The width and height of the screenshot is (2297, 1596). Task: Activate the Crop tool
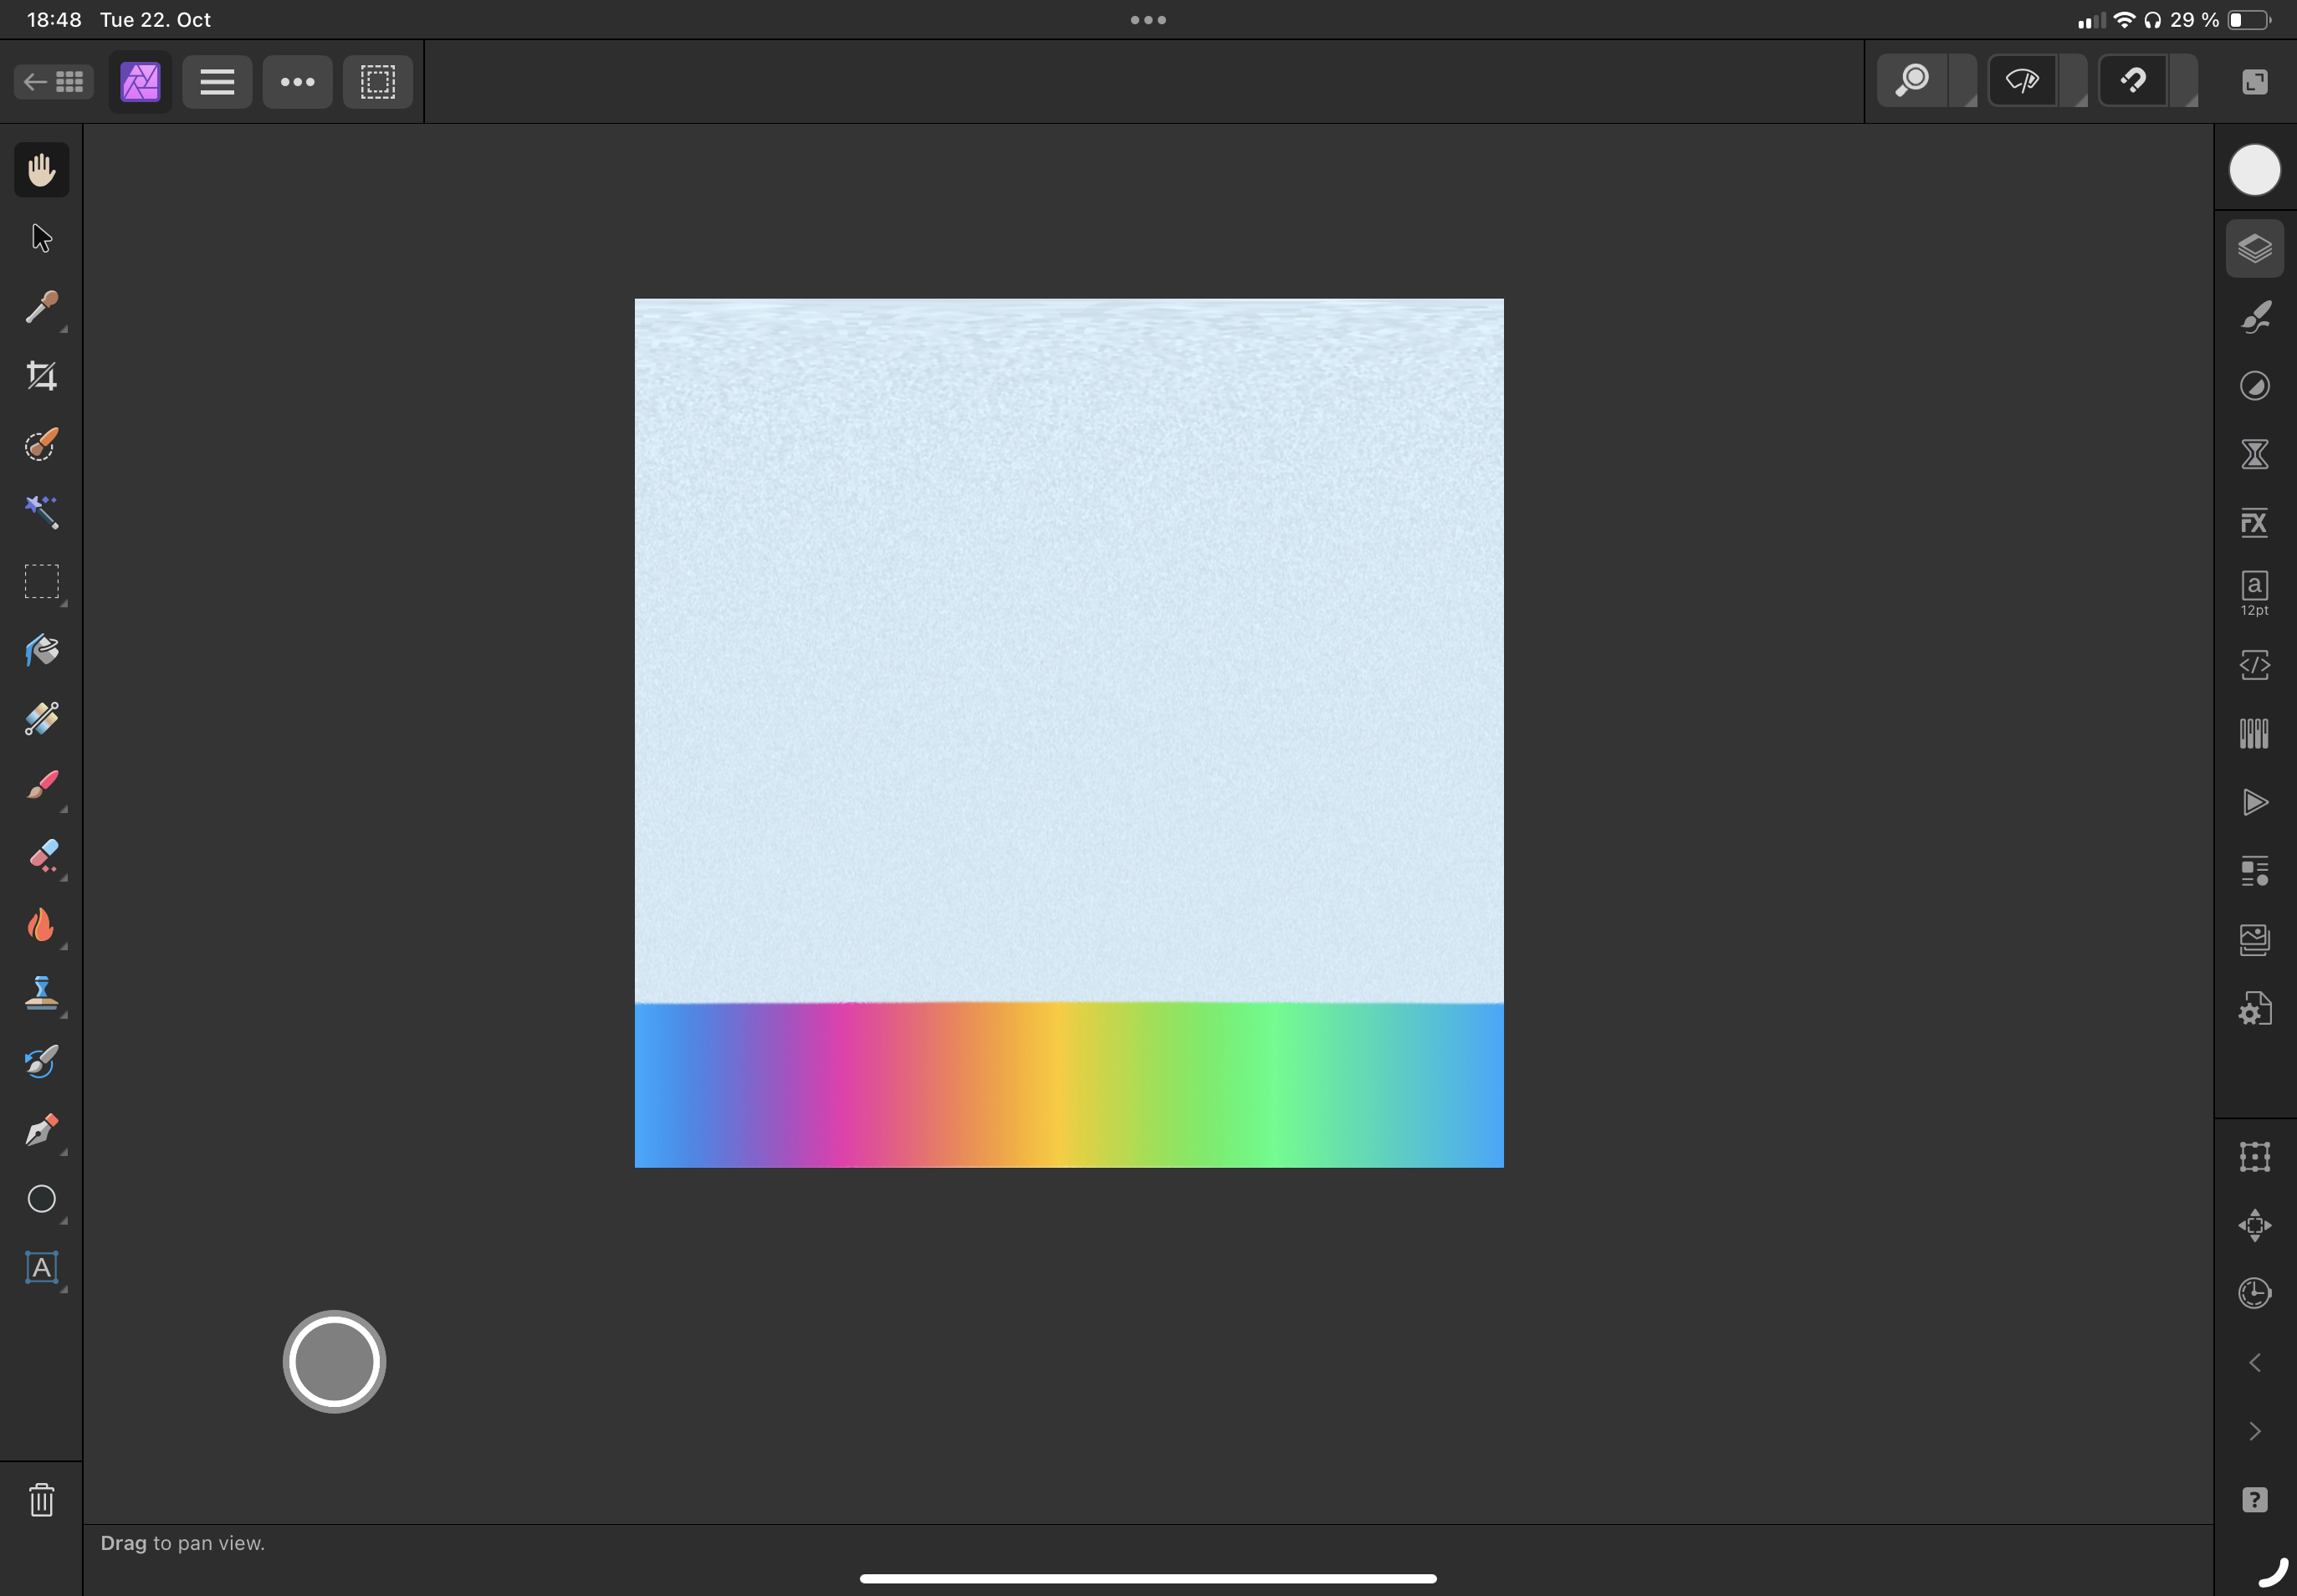click(x=41, y=376)
